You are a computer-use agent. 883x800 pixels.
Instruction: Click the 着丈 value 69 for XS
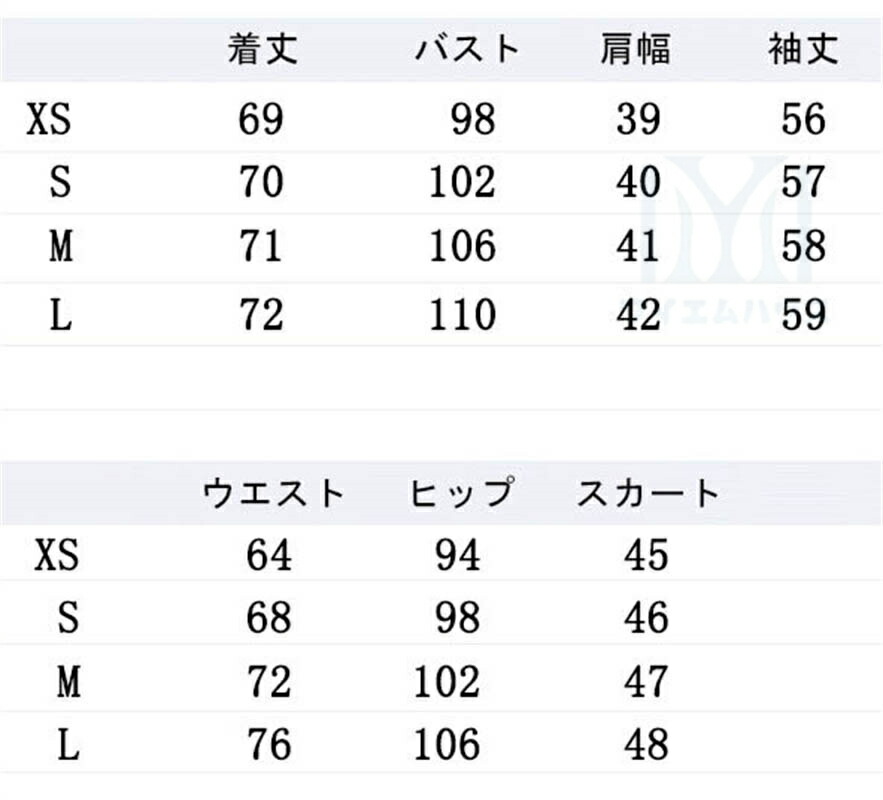coord(261,120)
